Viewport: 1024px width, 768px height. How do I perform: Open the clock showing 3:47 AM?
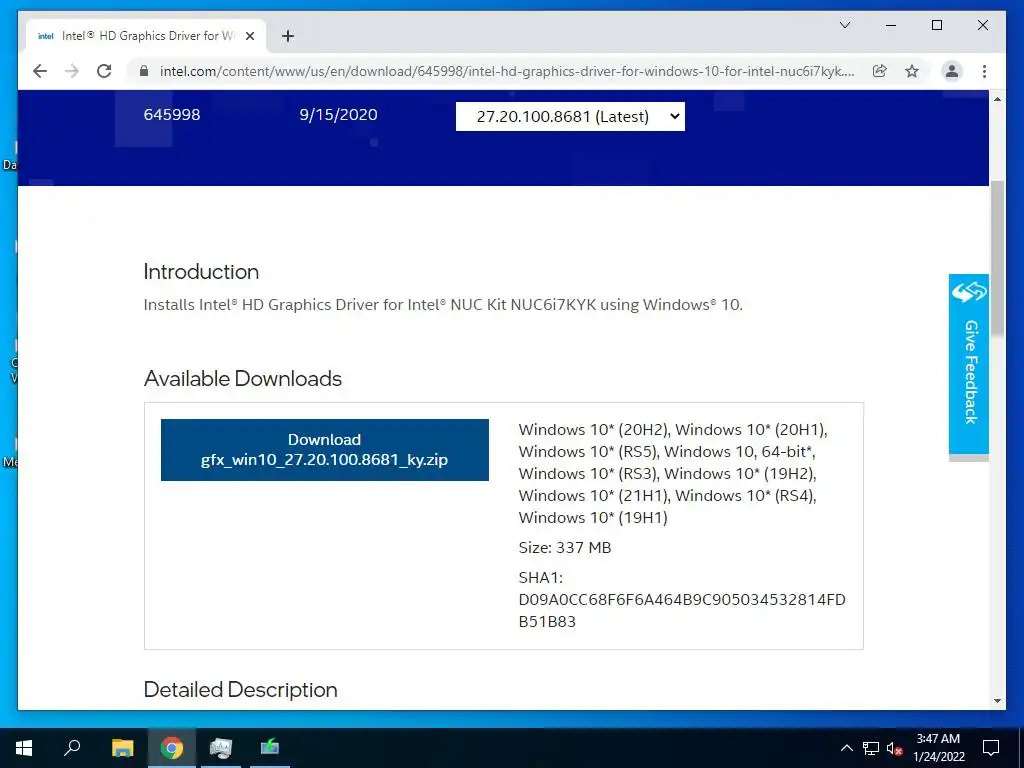[x=938, y=748]
